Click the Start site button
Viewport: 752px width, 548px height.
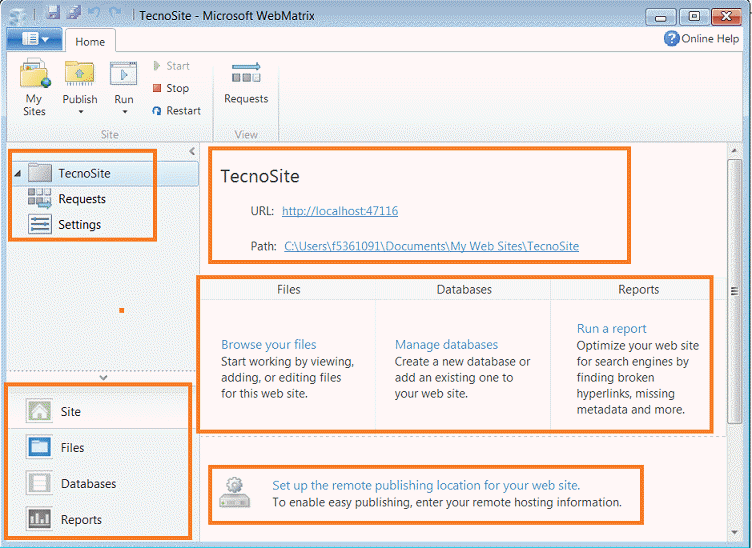[x=171, y=66]
